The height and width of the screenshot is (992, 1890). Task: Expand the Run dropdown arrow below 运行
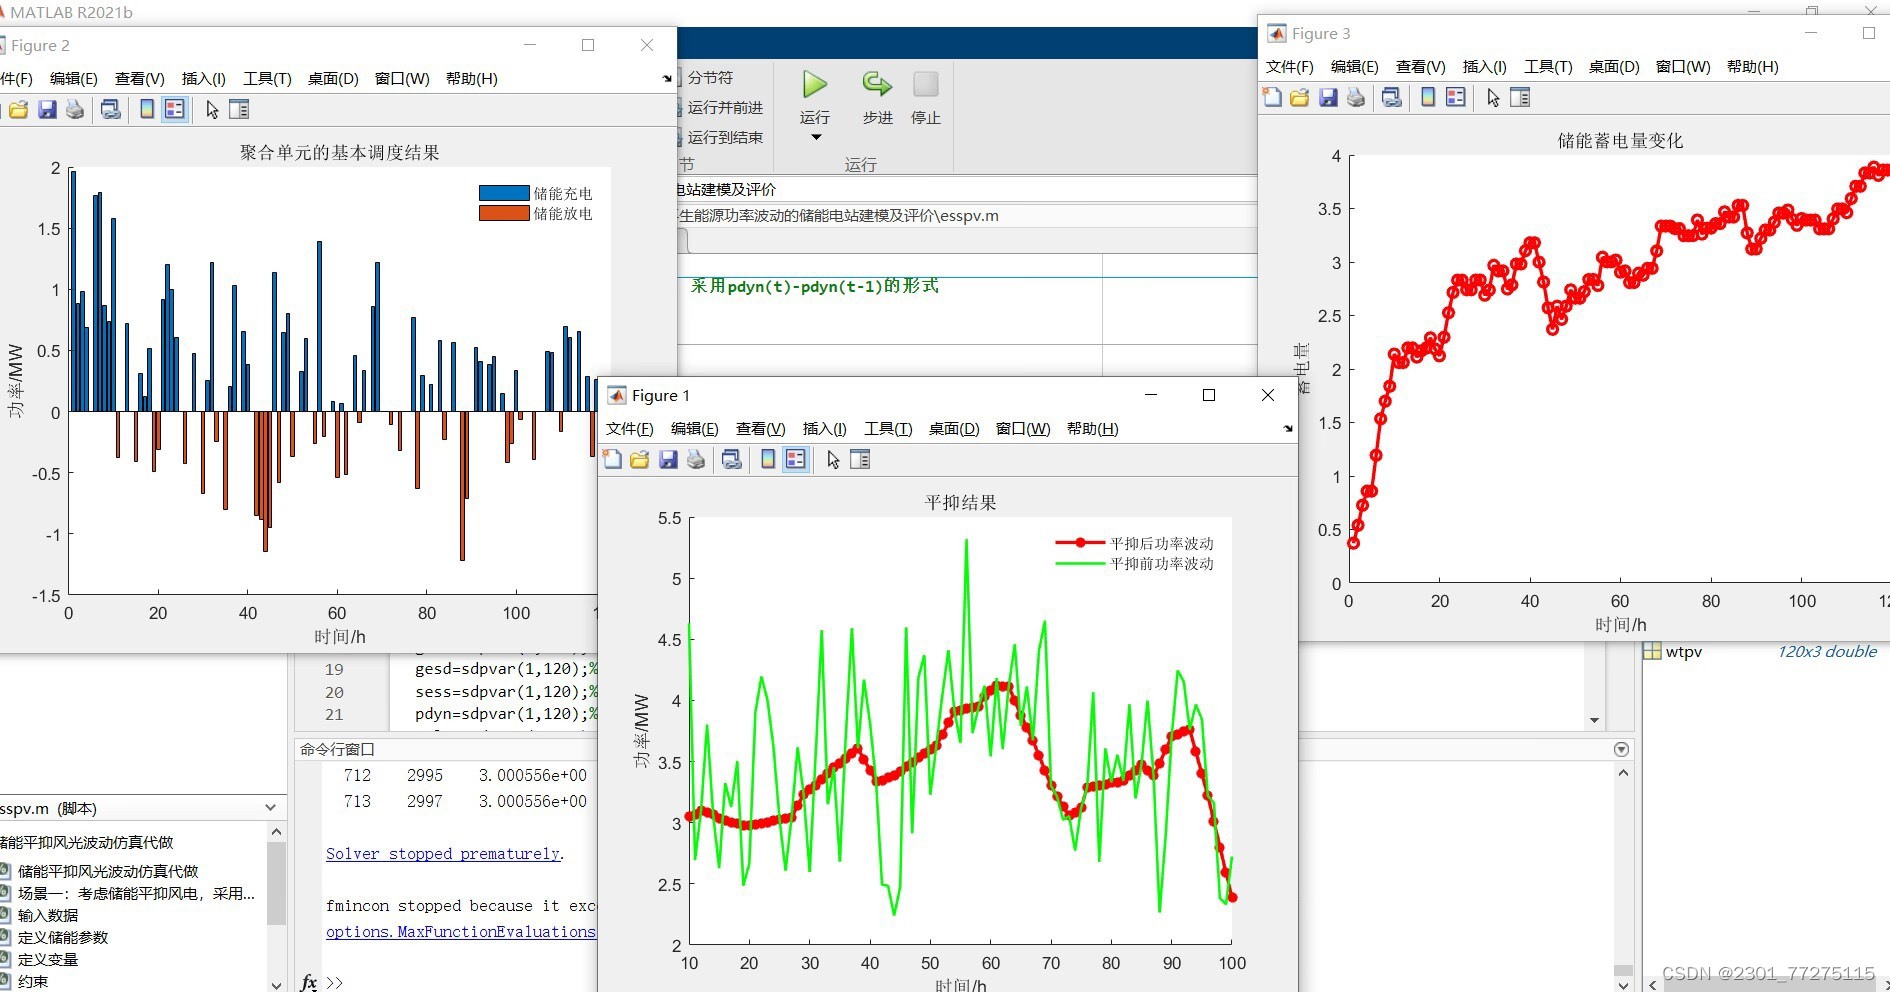click(816, 138)
